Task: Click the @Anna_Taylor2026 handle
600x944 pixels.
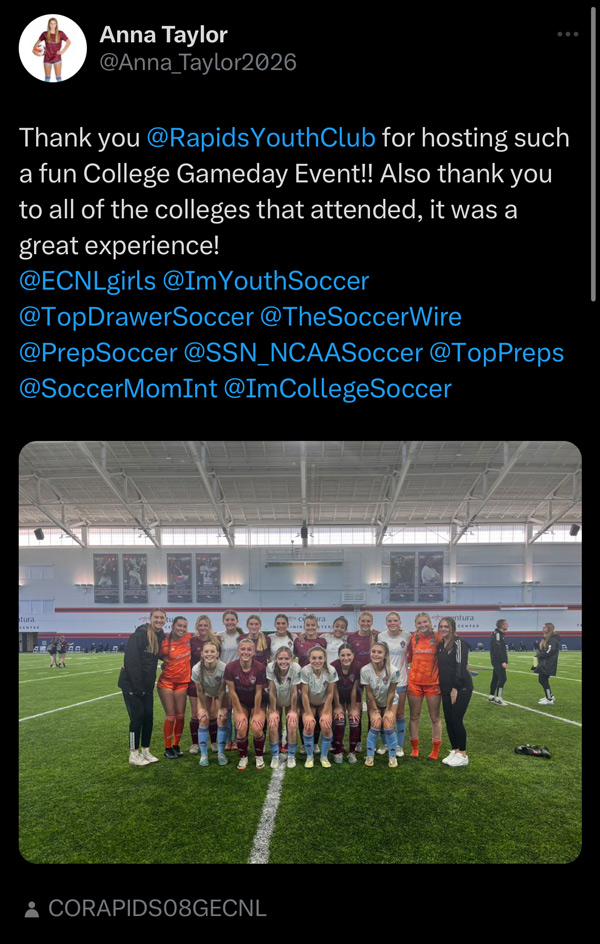Action: pyautogui.click(x=198, y=62)
